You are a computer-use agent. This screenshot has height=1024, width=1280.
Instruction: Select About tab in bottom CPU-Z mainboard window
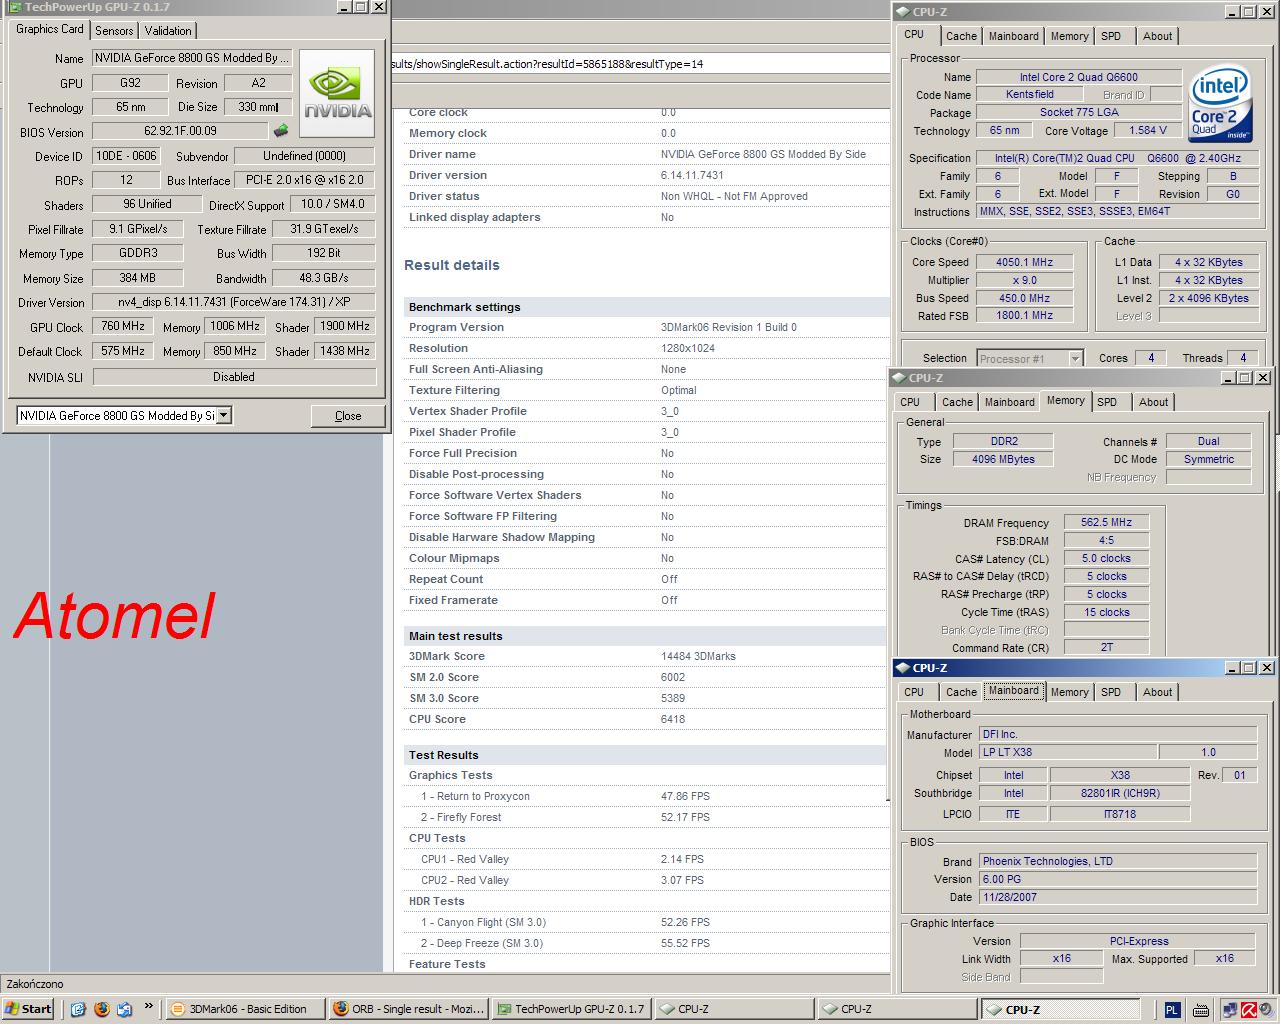pyautogui.click(x=1157, y=692)
